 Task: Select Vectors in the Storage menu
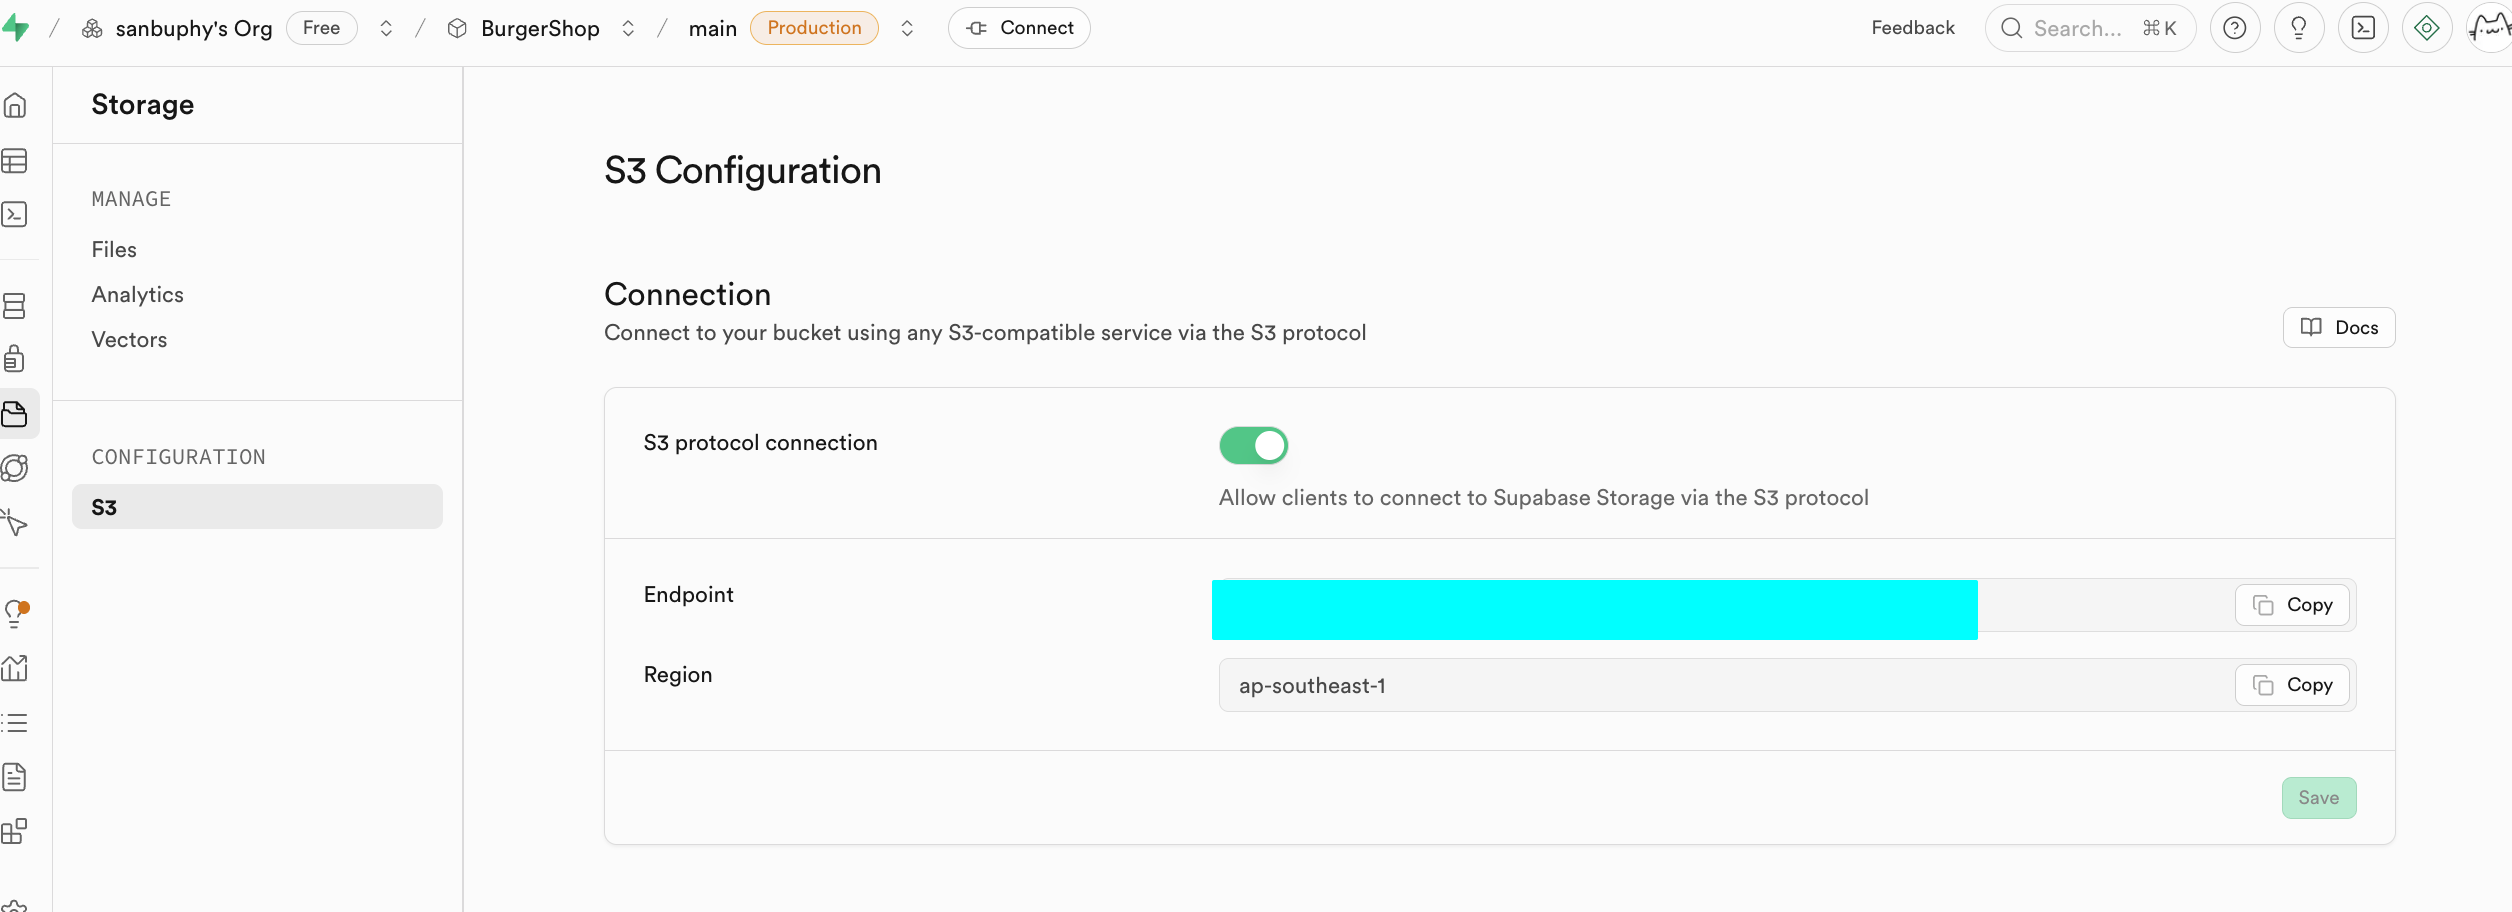[x=129, y=339]
